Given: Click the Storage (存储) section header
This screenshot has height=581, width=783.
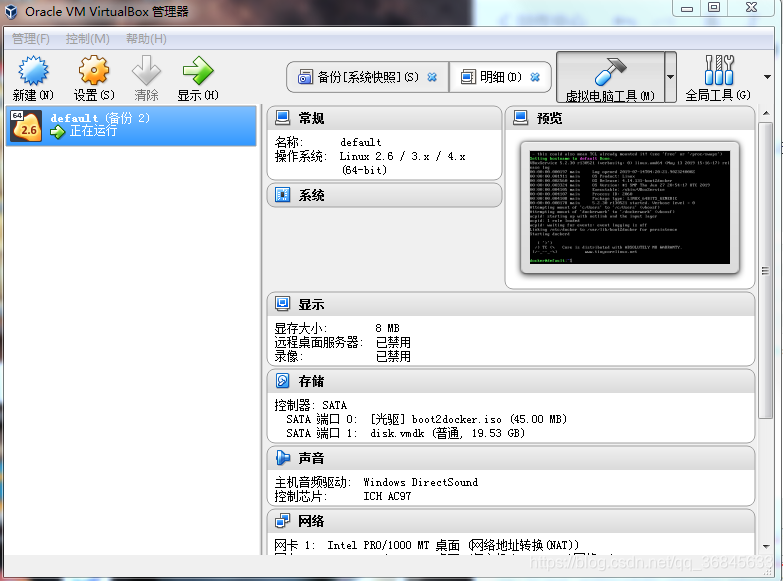Looking at the screenshot, I should [511, 382].
